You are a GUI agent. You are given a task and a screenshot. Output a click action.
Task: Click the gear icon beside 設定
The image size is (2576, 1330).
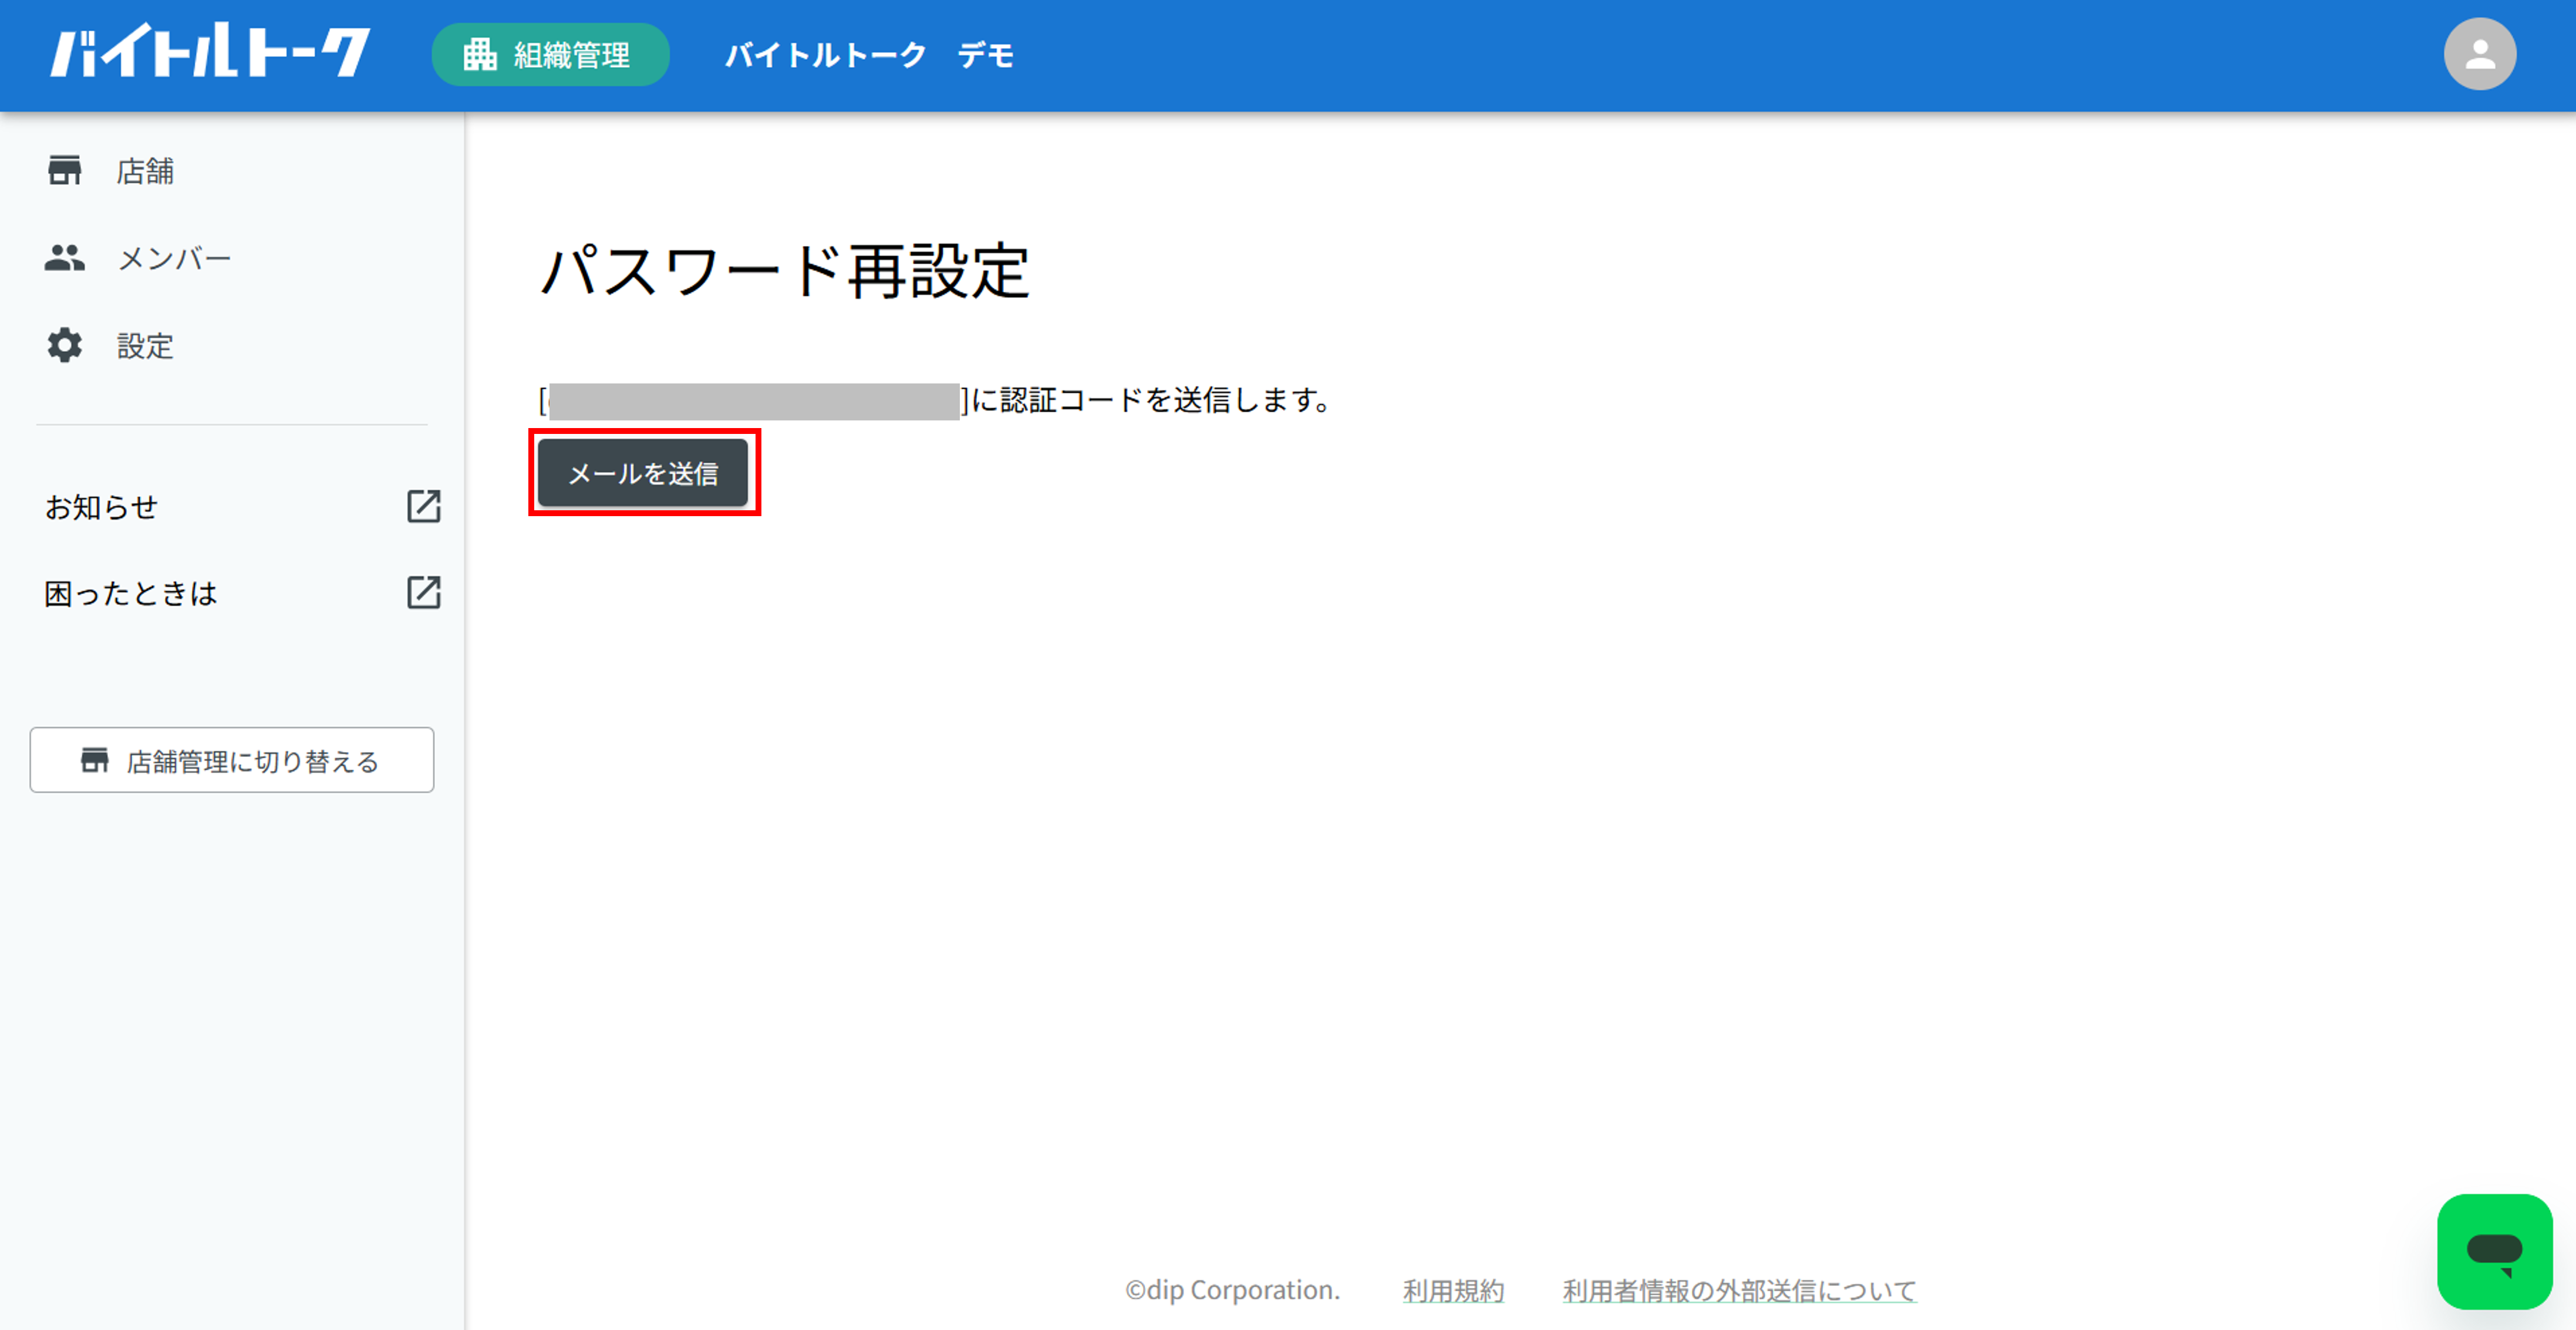[x=65, y=345]
